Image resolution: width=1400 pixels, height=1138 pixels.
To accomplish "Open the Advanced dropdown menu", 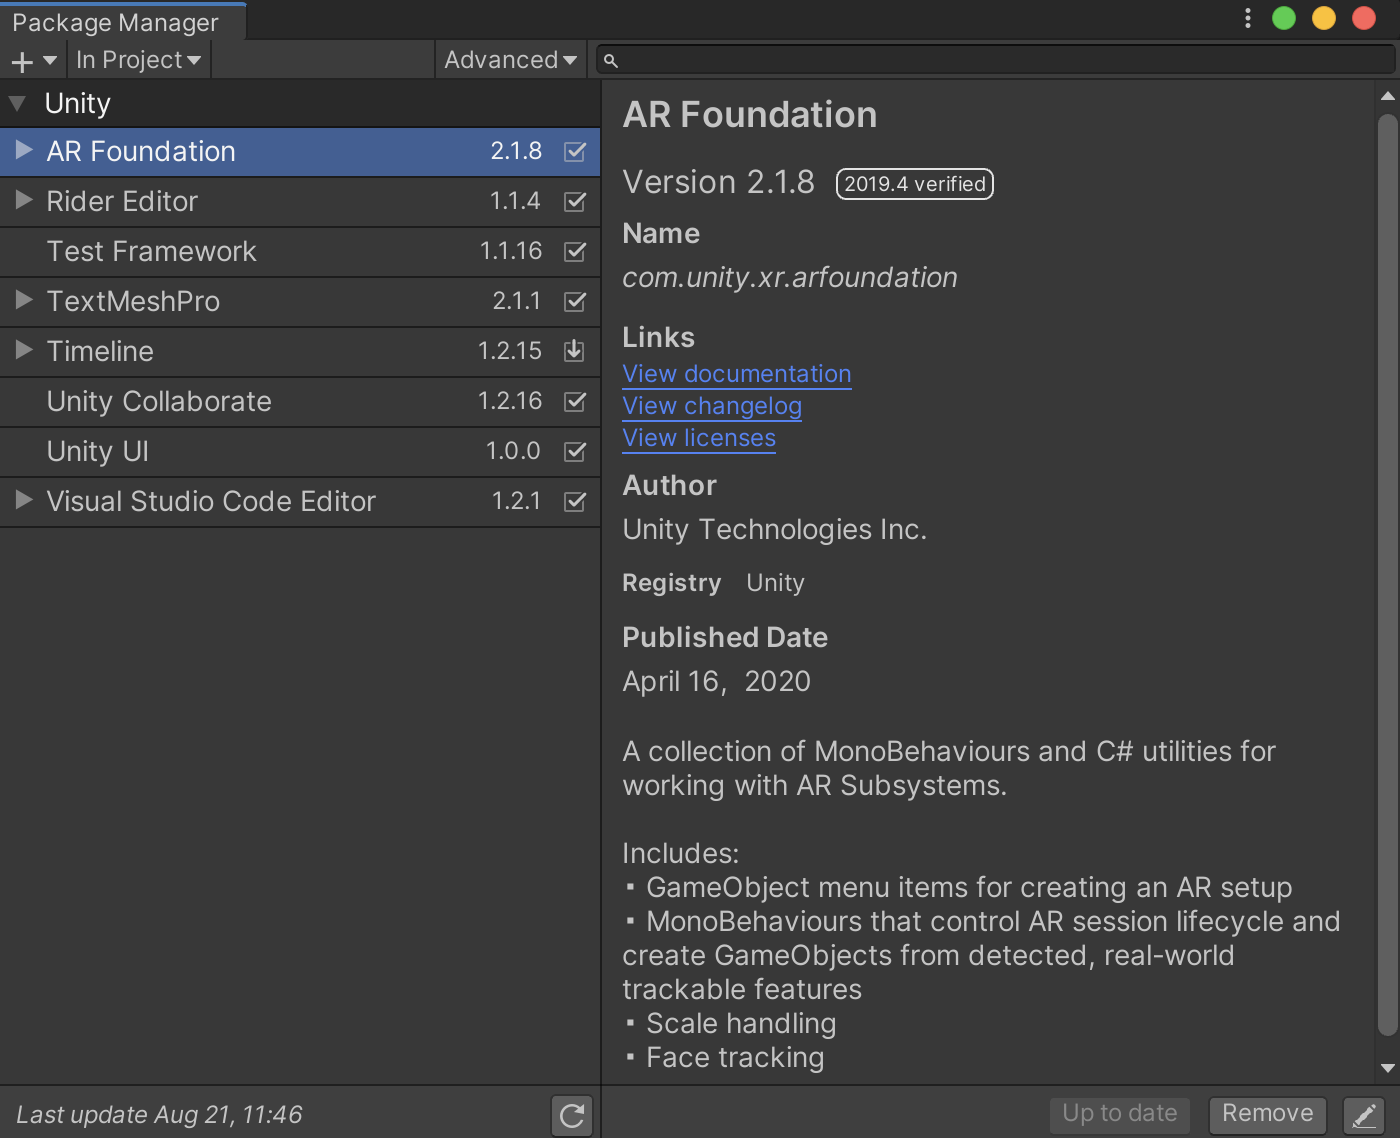I will (x=511, y=60).
